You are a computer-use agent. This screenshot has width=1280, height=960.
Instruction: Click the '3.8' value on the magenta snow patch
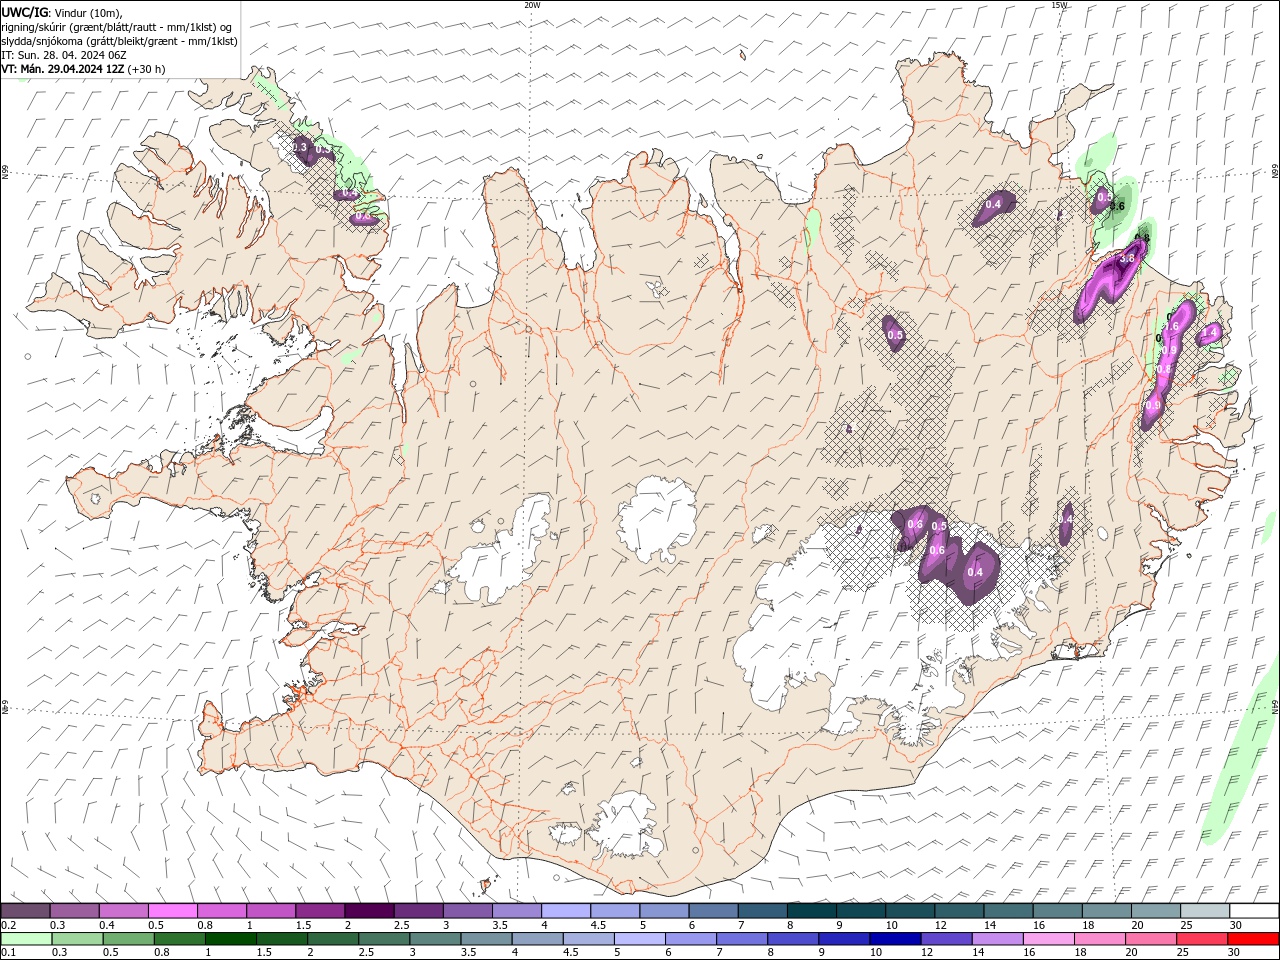1127,258
